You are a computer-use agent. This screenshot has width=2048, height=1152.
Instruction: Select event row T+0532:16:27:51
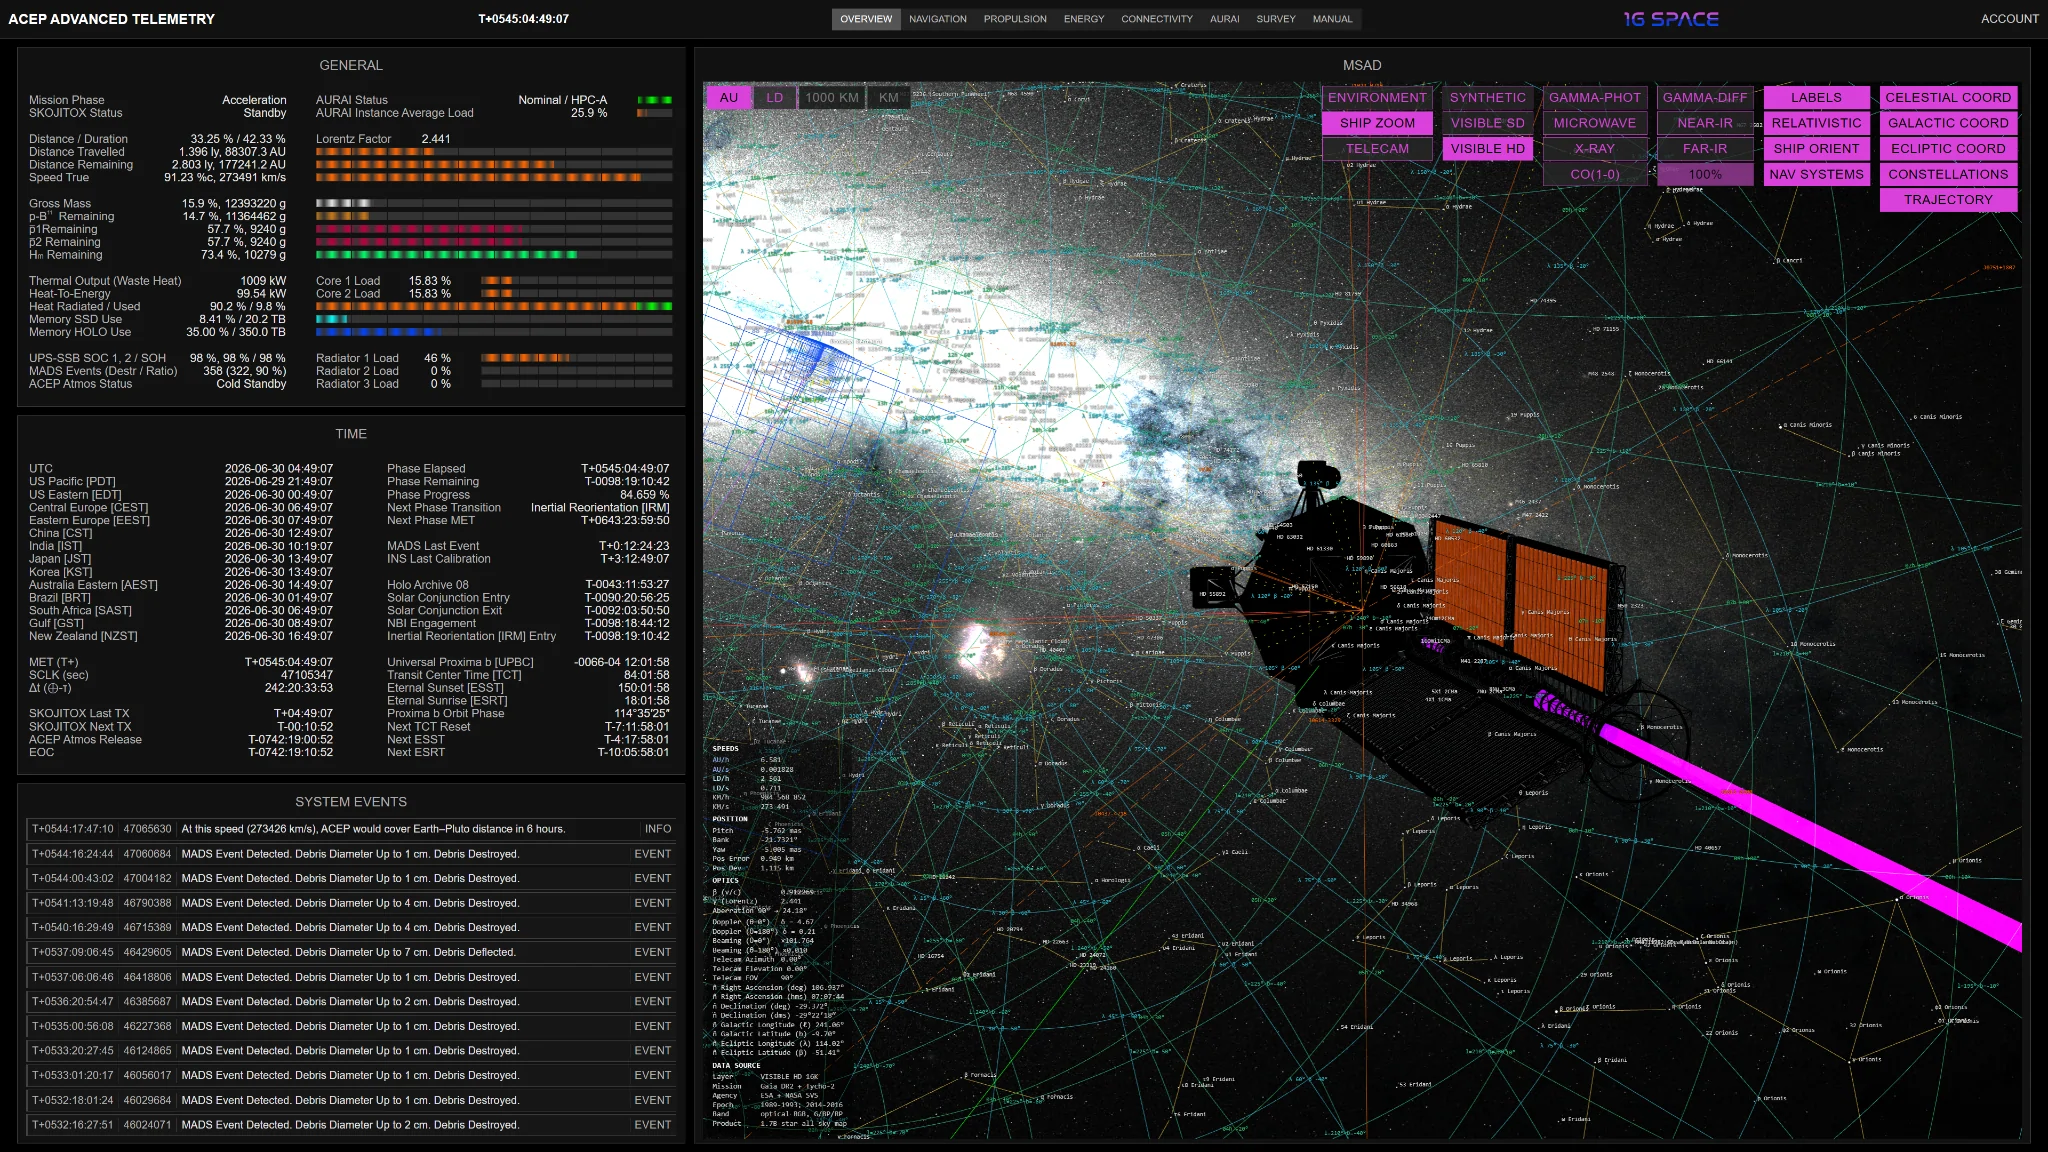(351, 1125)
